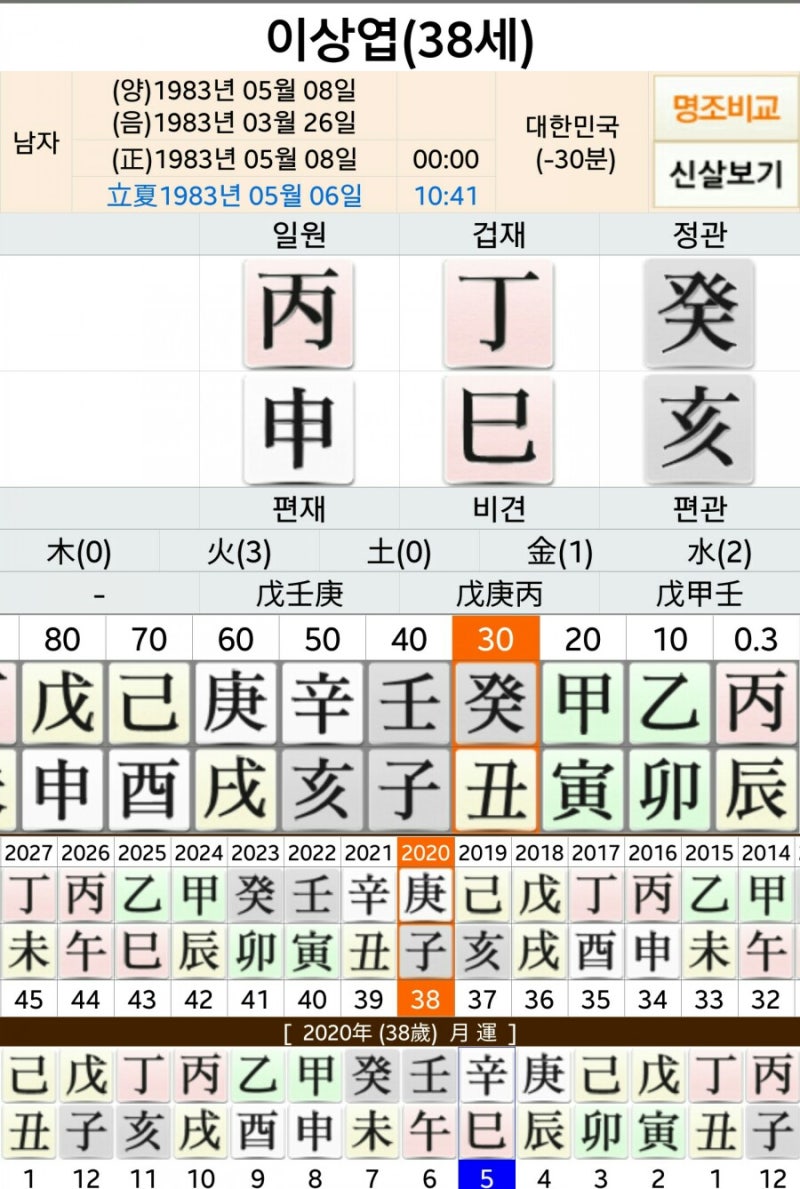Select year 2018 in the yearly luck row

pos(538,852)
